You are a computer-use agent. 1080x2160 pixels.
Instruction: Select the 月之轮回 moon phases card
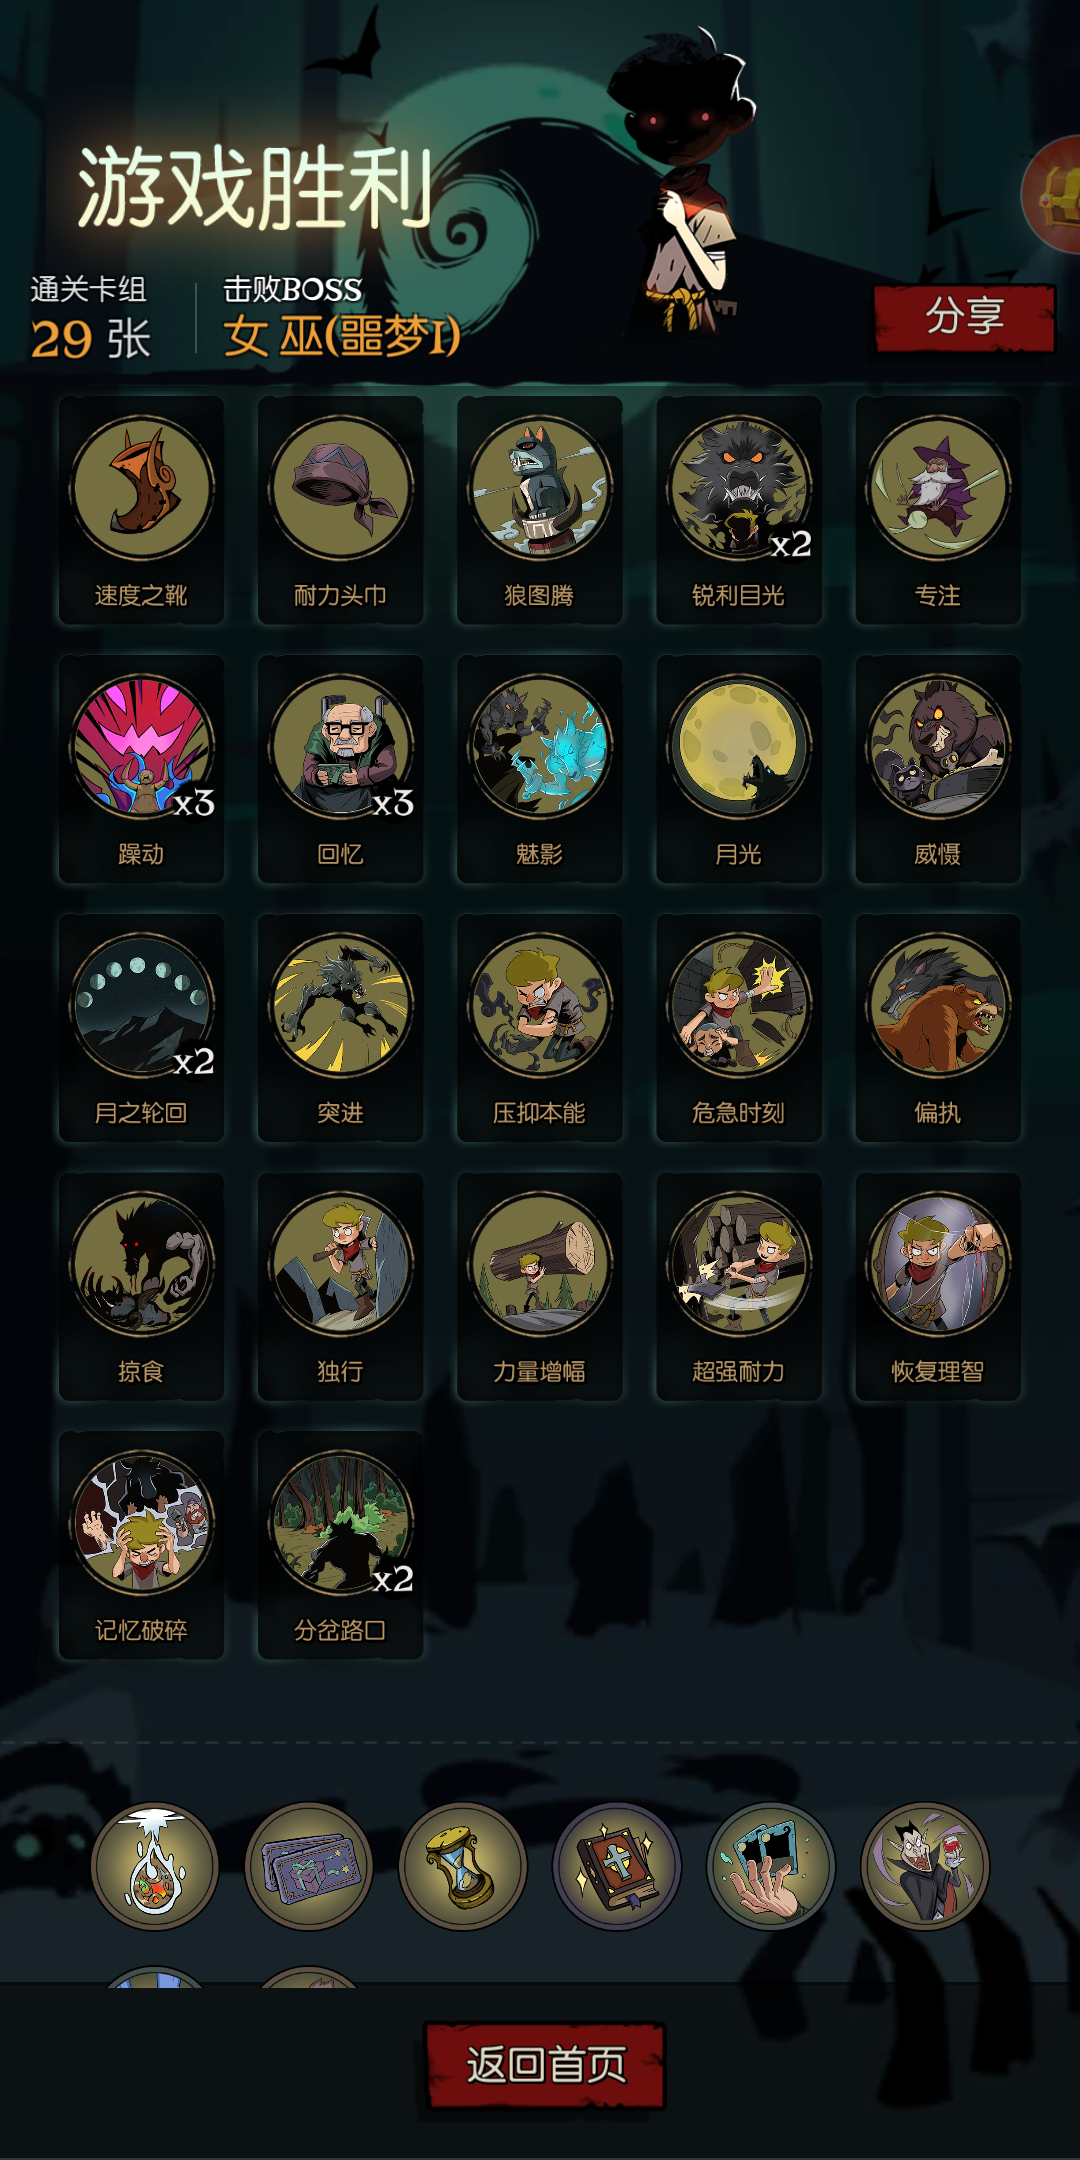pos(141,1028)
